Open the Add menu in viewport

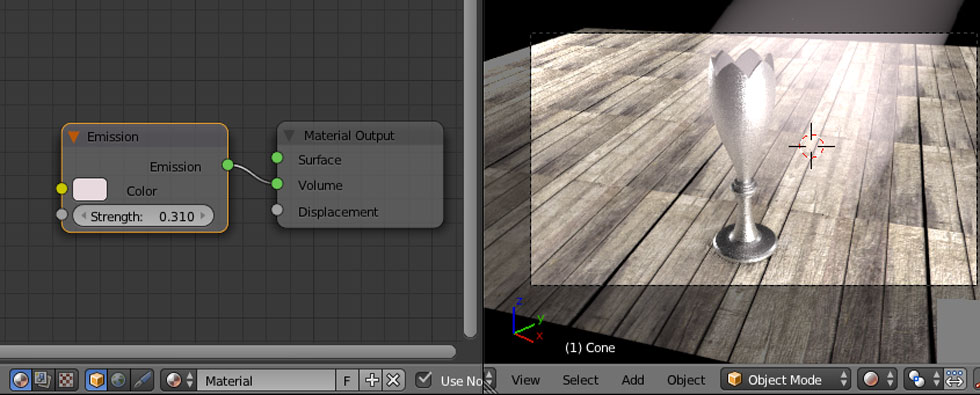(632, 380)
